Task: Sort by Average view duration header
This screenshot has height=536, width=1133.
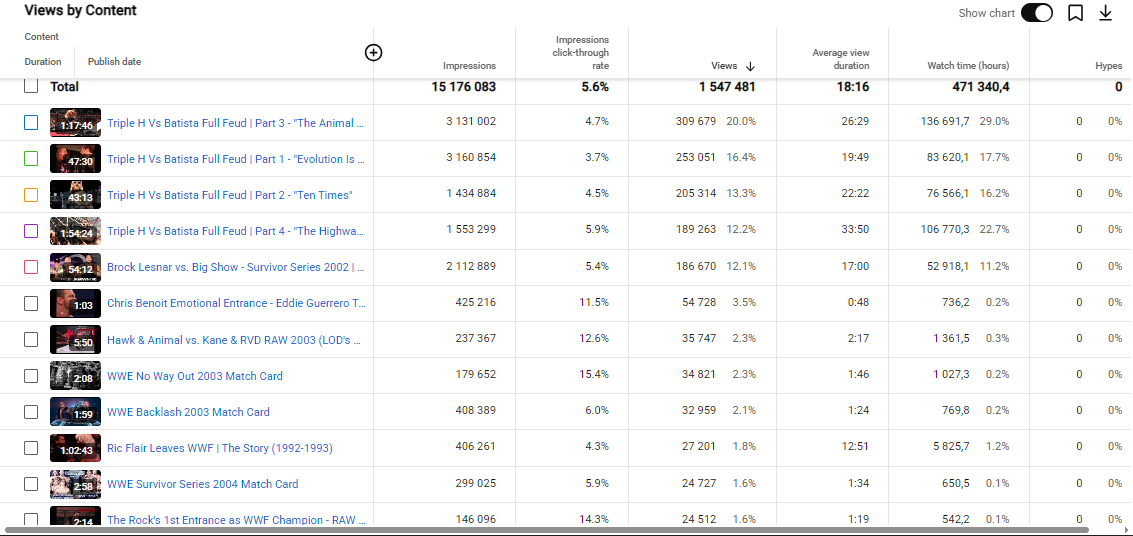Action: click(x=840, y=59)
